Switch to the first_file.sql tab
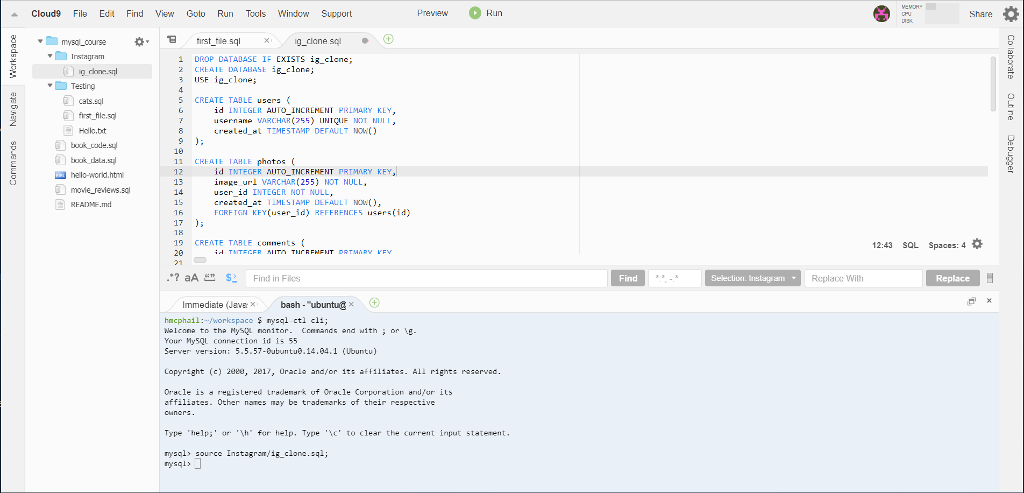Viewport: 1024px width, 493px height. point(219,41)
